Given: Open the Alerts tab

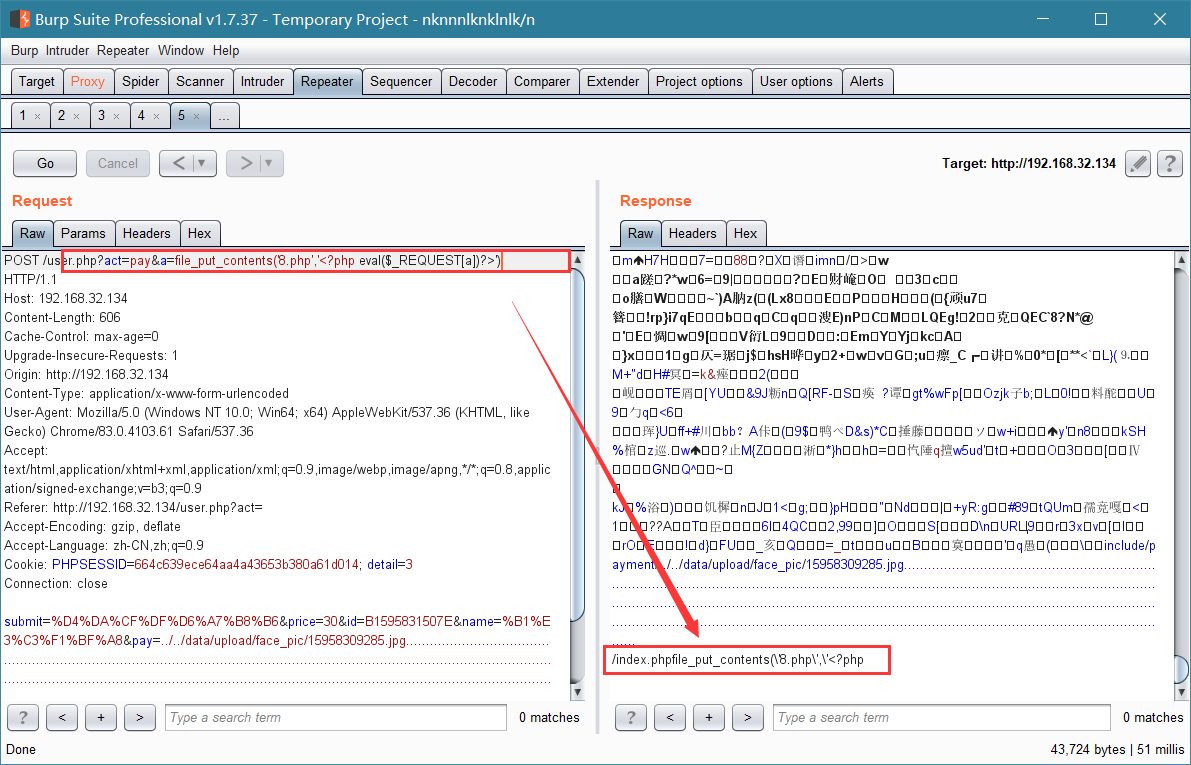Looking at the screenshot, I should [867, 81].
